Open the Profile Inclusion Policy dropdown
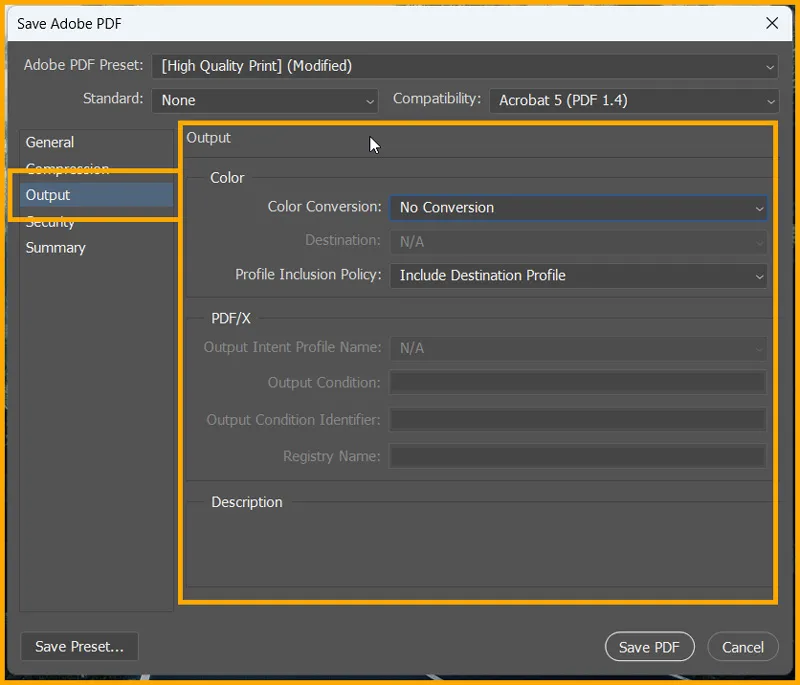Screen dimensions: 800x685 click(578, 275)
